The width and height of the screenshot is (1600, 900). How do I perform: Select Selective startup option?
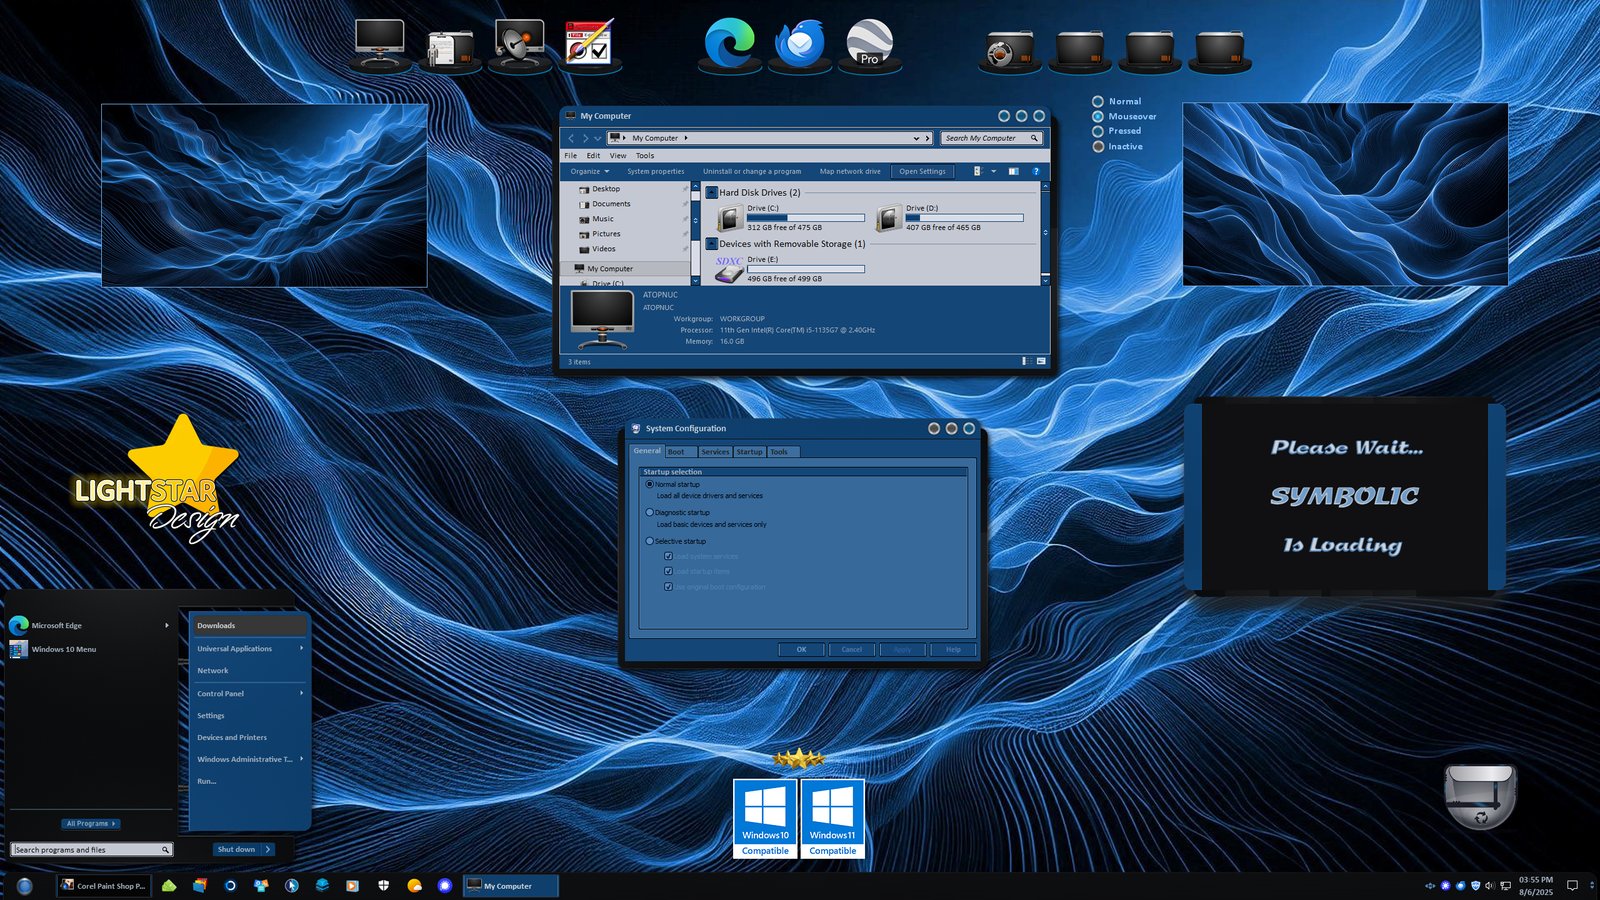pyautogui.click(x=649, y=541)
